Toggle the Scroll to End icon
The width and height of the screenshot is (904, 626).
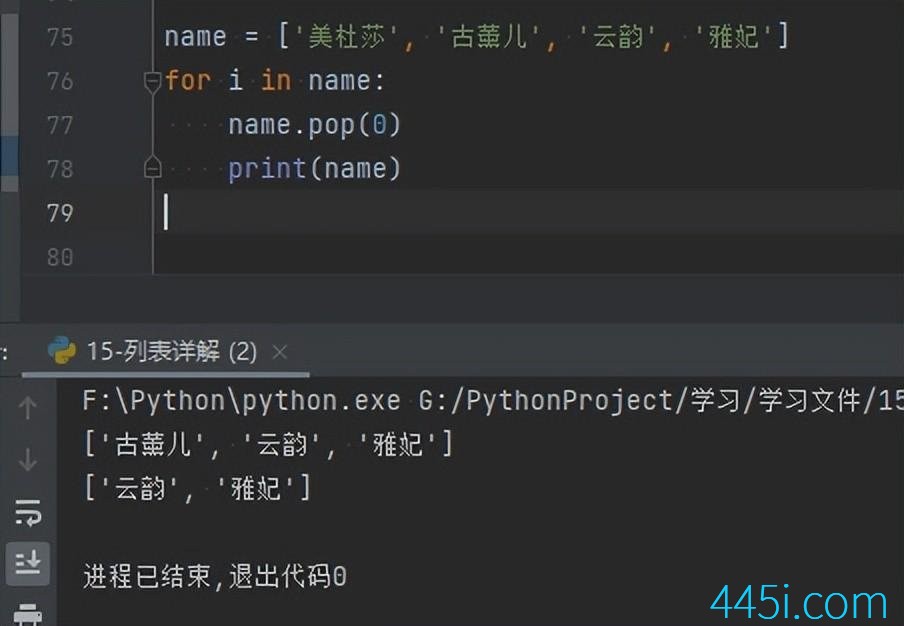[x=28, y=562]
